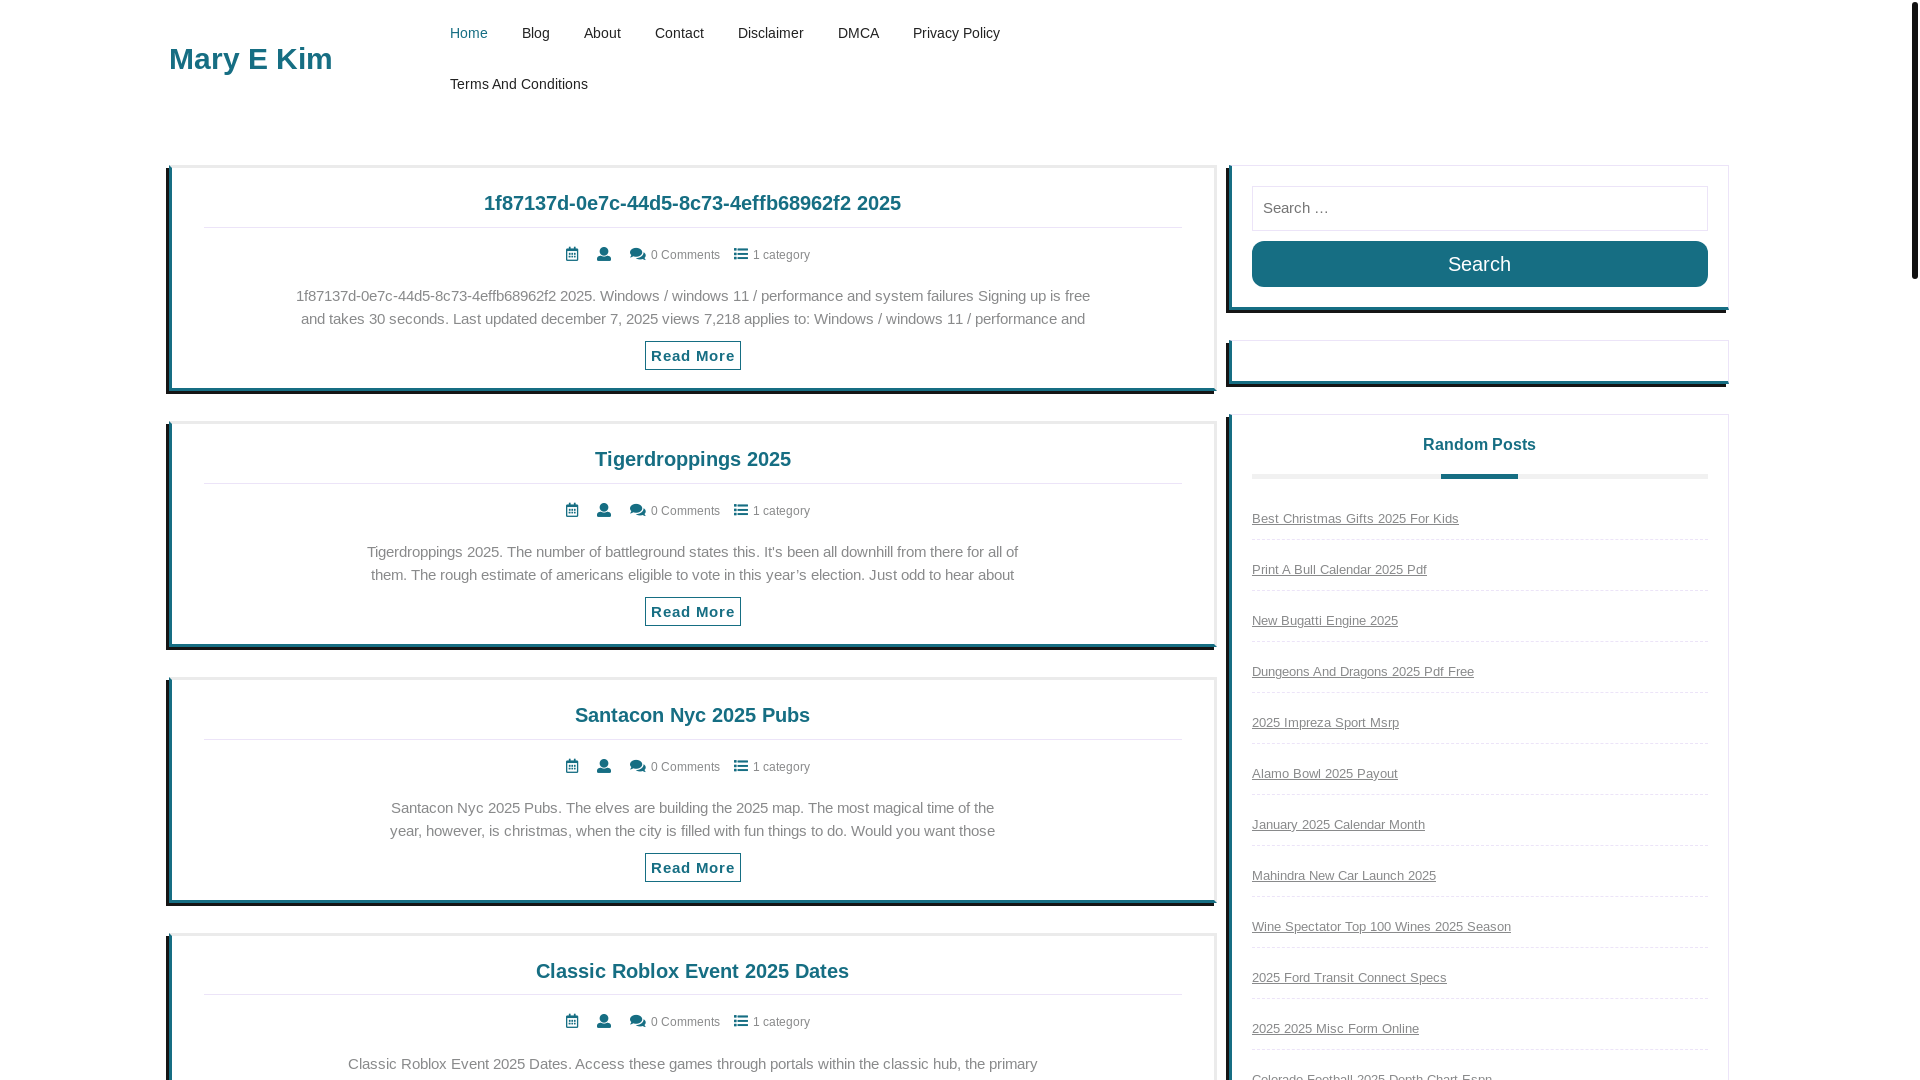1920x1080 pixels.
Task: Open the DMCA page
Action: click(858, 33)
